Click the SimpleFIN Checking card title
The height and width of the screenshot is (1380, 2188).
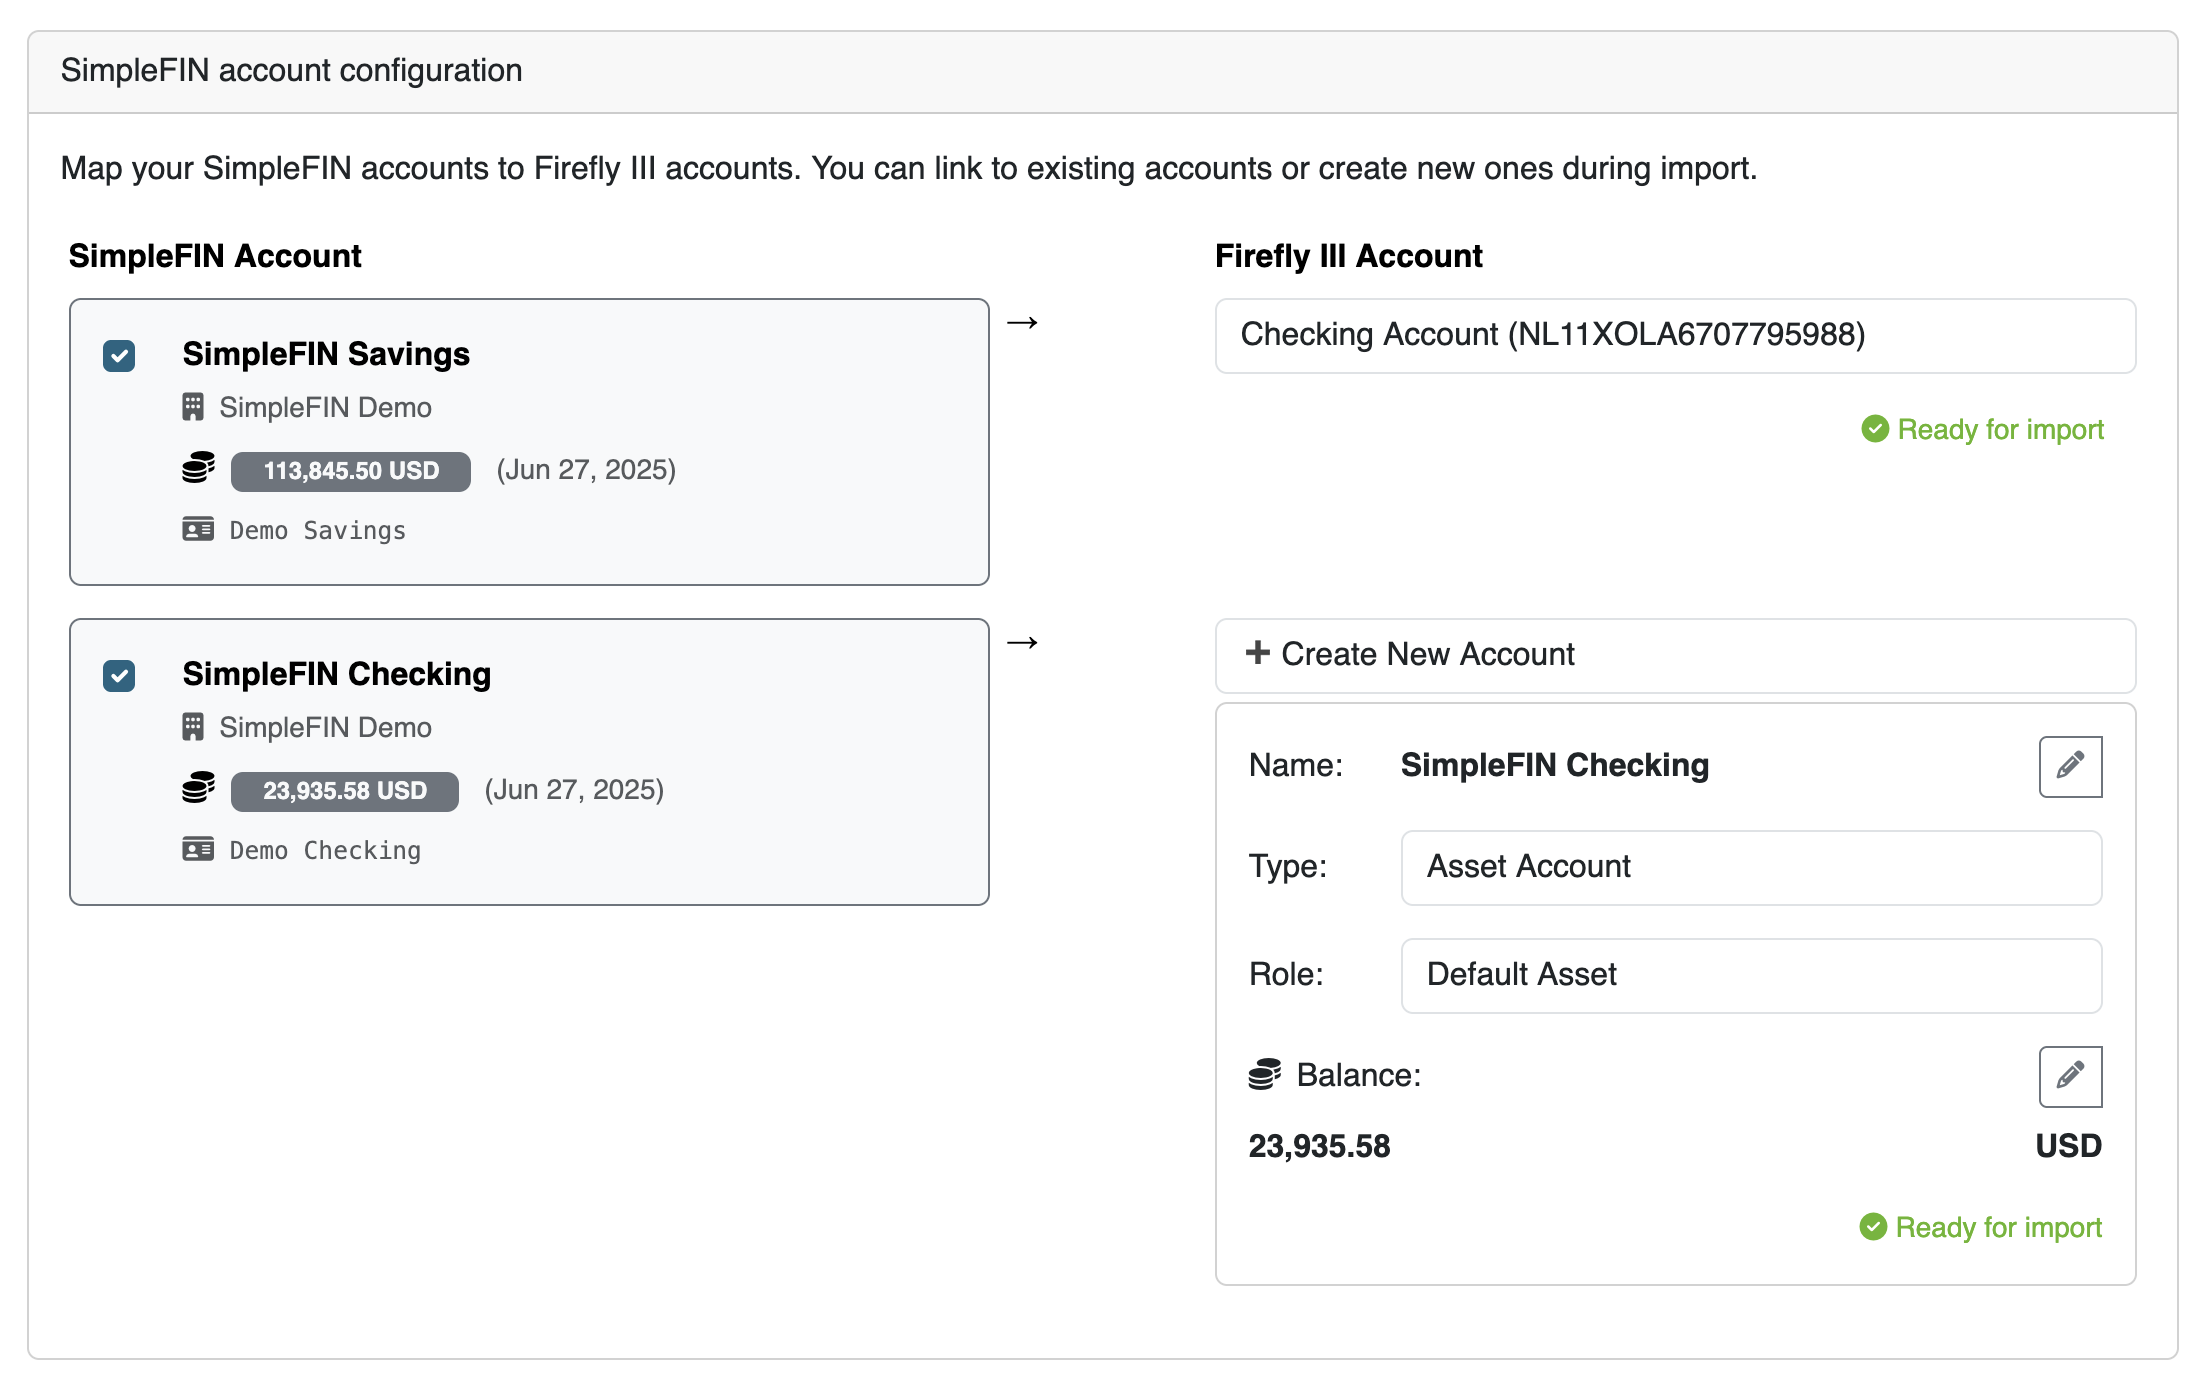coord(336,674)
